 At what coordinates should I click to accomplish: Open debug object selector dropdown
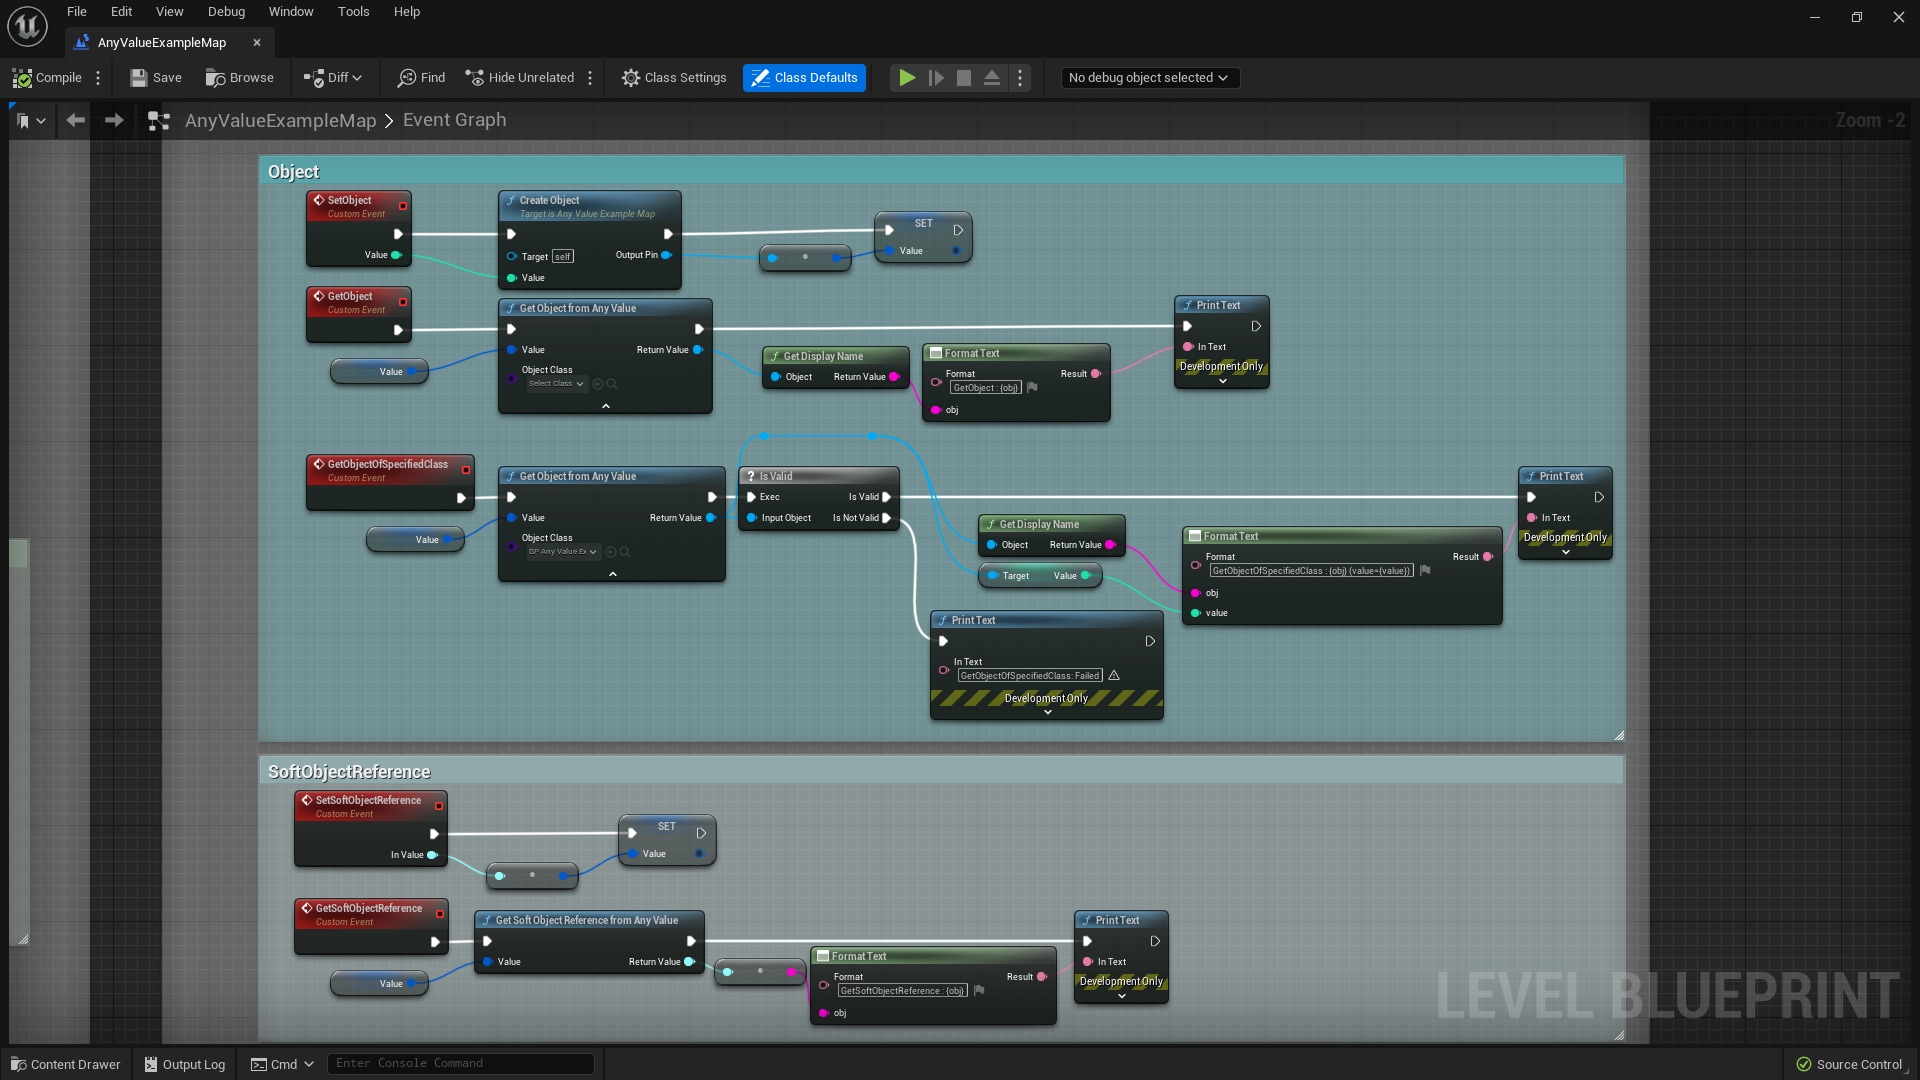point(1149,77)
